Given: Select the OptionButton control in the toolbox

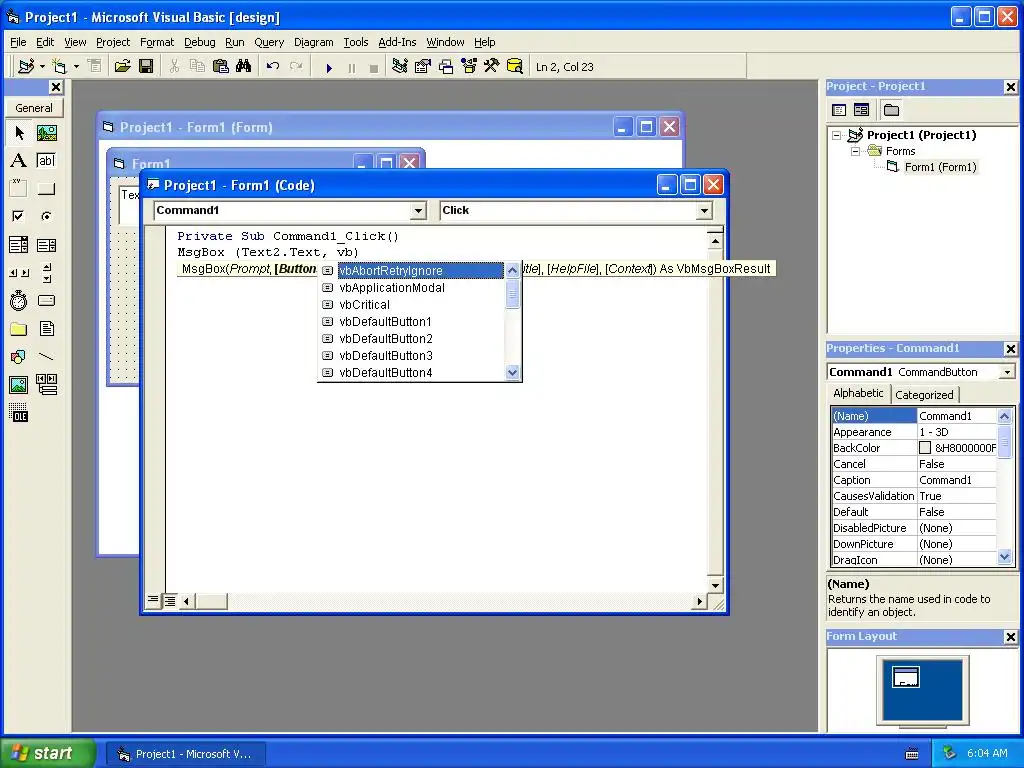Looking at the screenshot, I should pos(46,216).
